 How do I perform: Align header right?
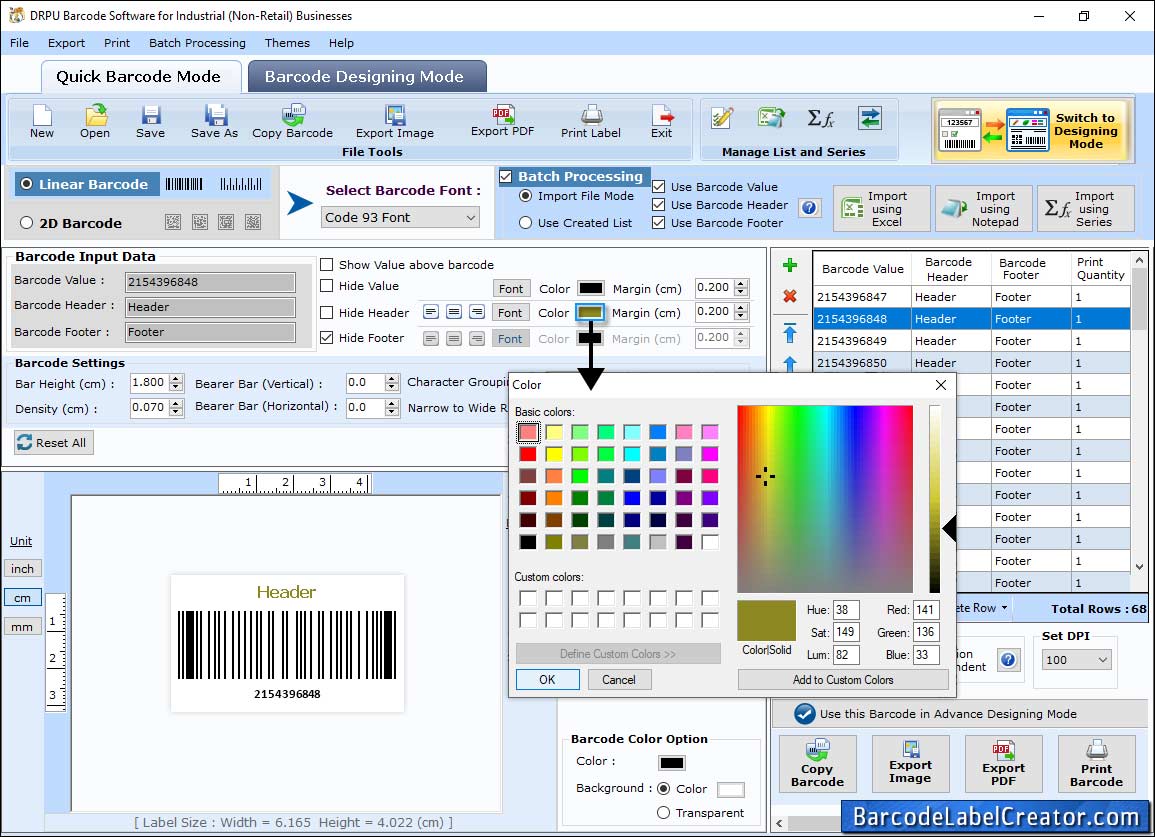coord(477,312)
